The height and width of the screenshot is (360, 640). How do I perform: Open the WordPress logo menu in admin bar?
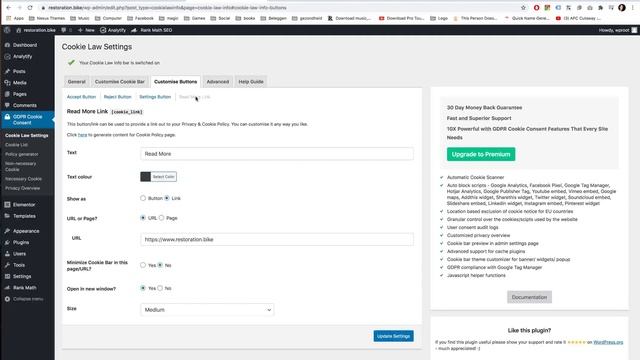[x=7, y=30]
